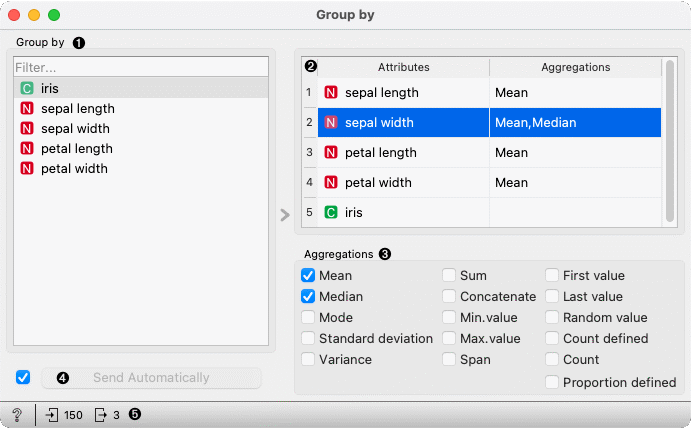693x430 pixels.
Task: Toggle the Send Automatically checkbox
Action: (23, 377)
